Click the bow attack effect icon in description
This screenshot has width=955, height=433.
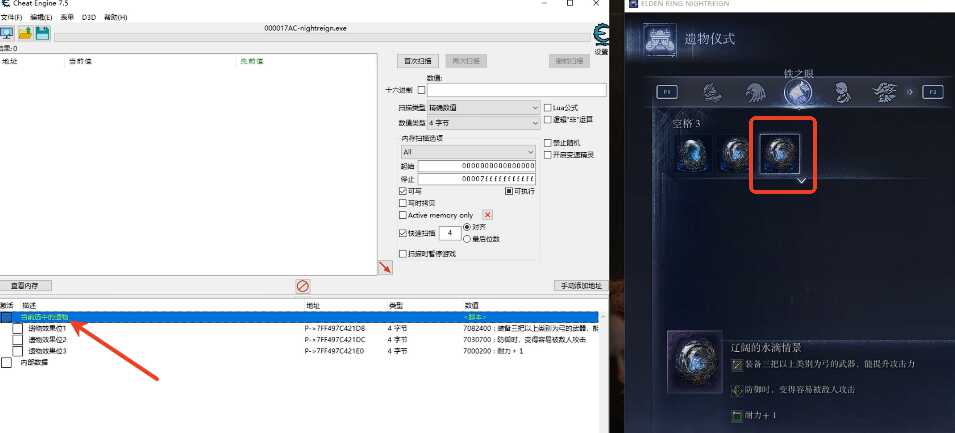click(x=737, y=364)
